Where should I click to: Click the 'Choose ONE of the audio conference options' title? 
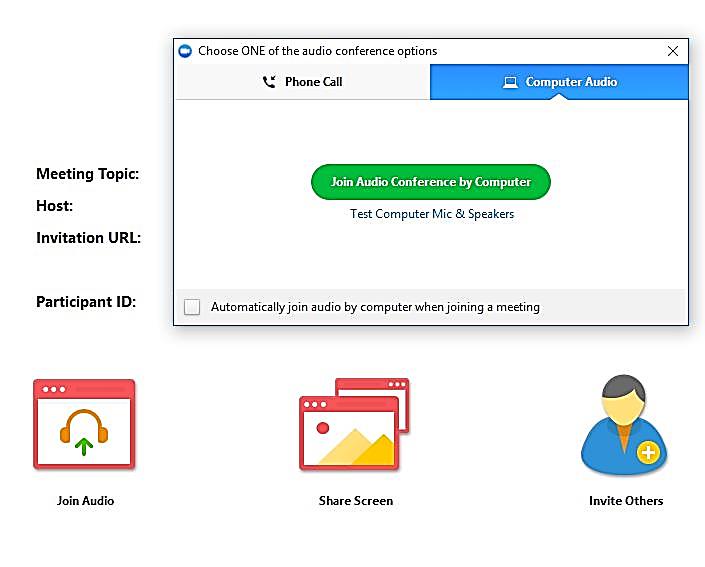(x=317, y=51)
